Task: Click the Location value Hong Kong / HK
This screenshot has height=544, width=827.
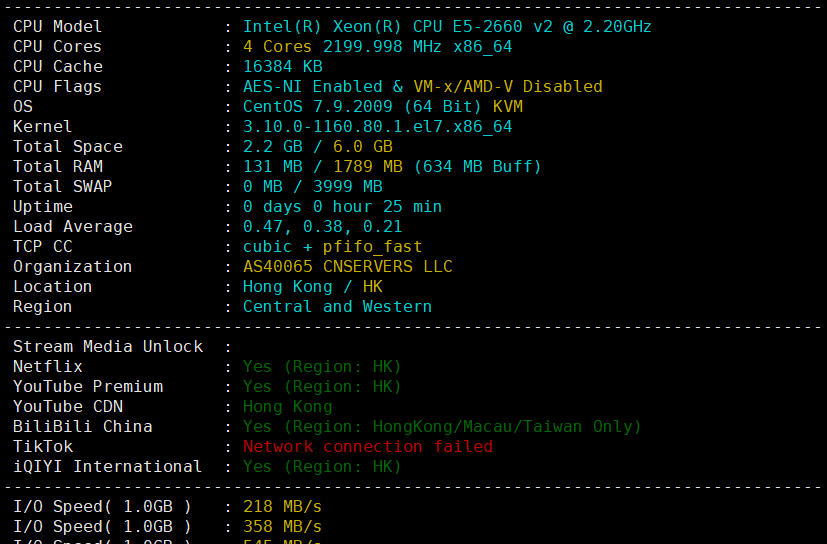Action: pos(312,287)
